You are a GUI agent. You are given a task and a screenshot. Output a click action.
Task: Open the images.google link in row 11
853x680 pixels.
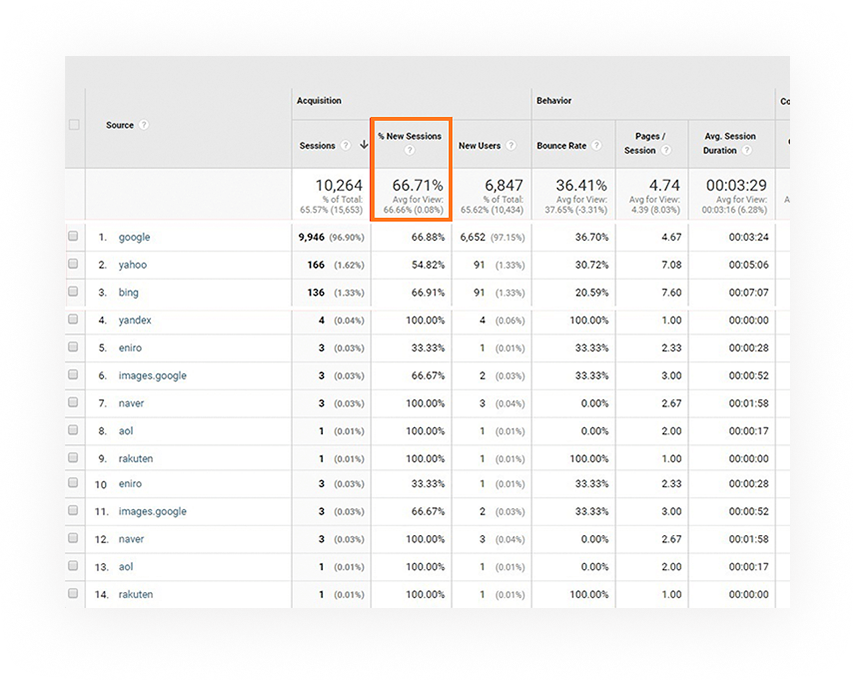click(x=152, y=512)
